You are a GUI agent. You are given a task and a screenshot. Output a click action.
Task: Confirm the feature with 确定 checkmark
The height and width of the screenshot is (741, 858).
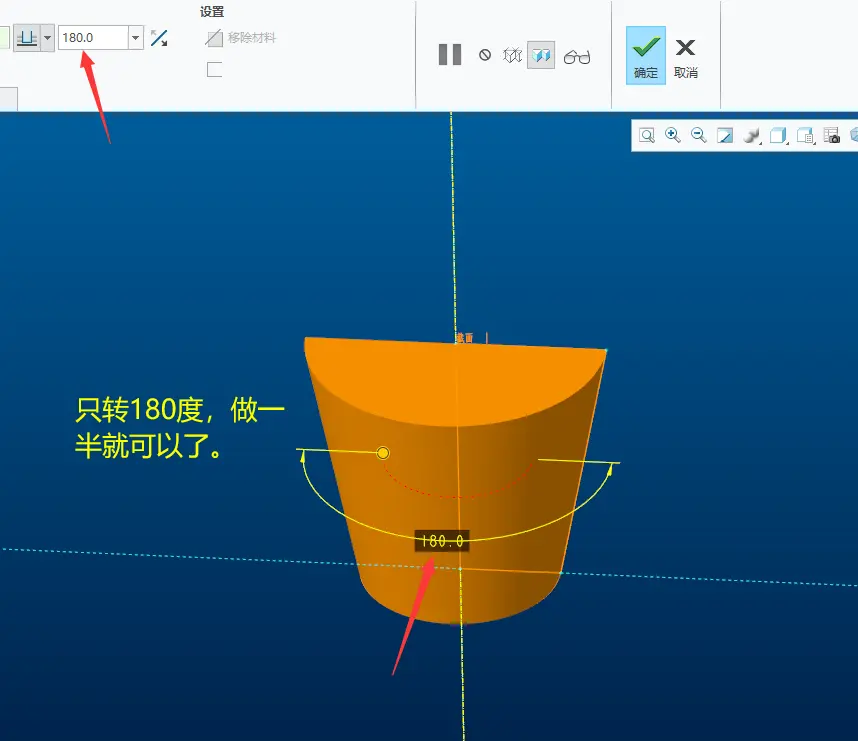point(646,55)
